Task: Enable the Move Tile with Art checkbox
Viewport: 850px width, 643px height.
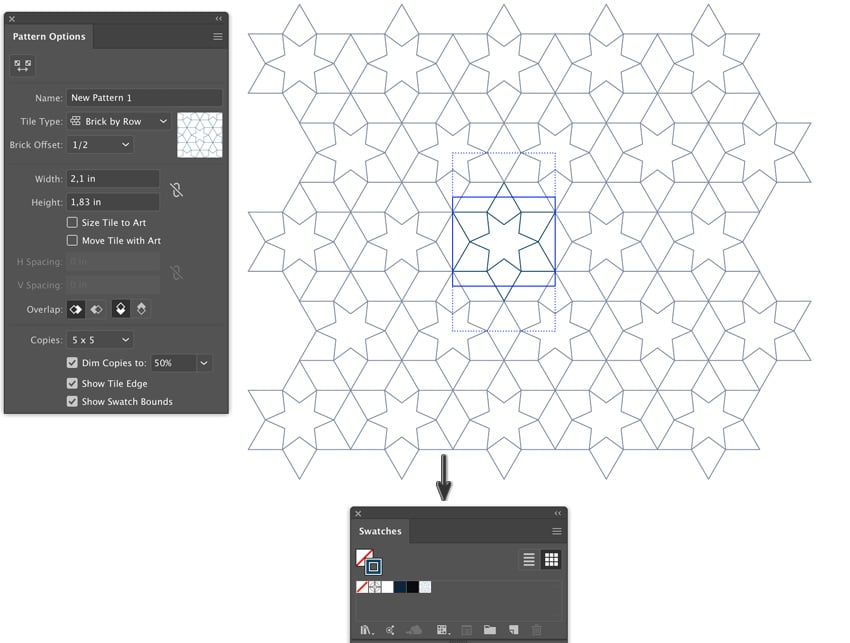Action: click(x=72, y=240)
